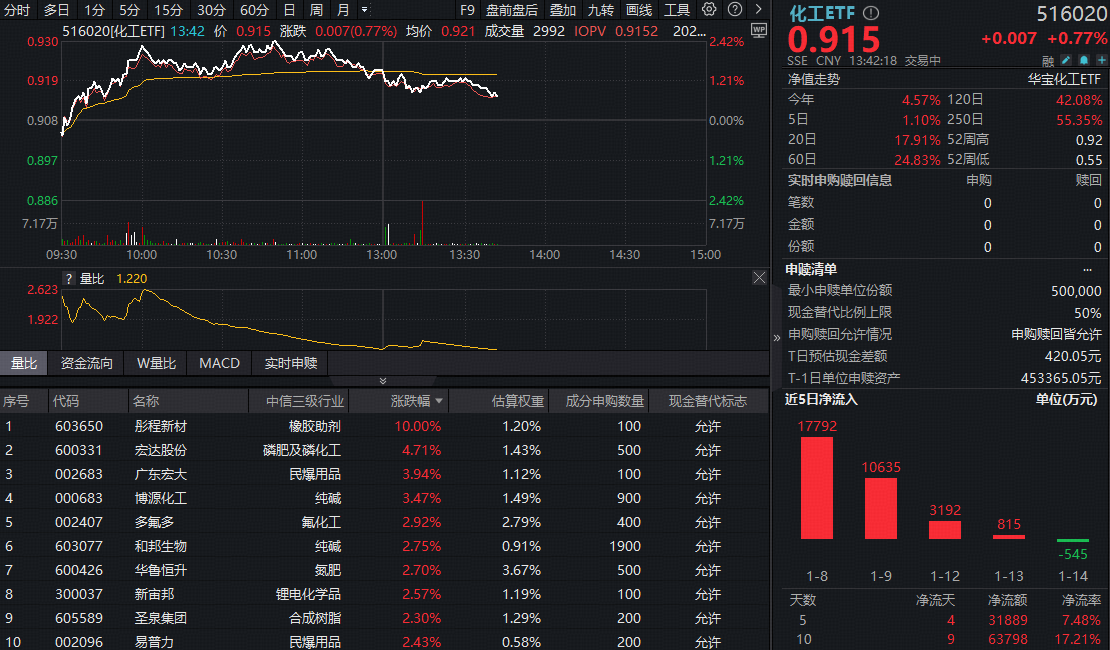1110x650 pixels.
Task: Switch to the 资金流向 tab
Action: coord(86,364)
